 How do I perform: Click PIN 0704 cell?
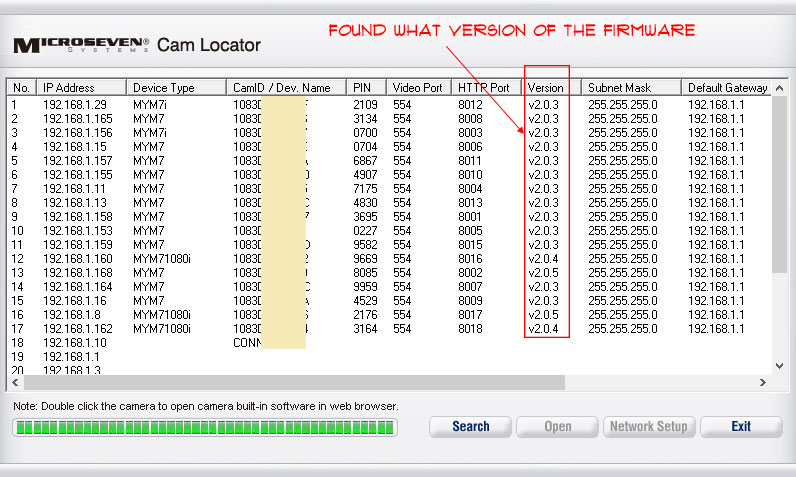(x=366, y=147)
